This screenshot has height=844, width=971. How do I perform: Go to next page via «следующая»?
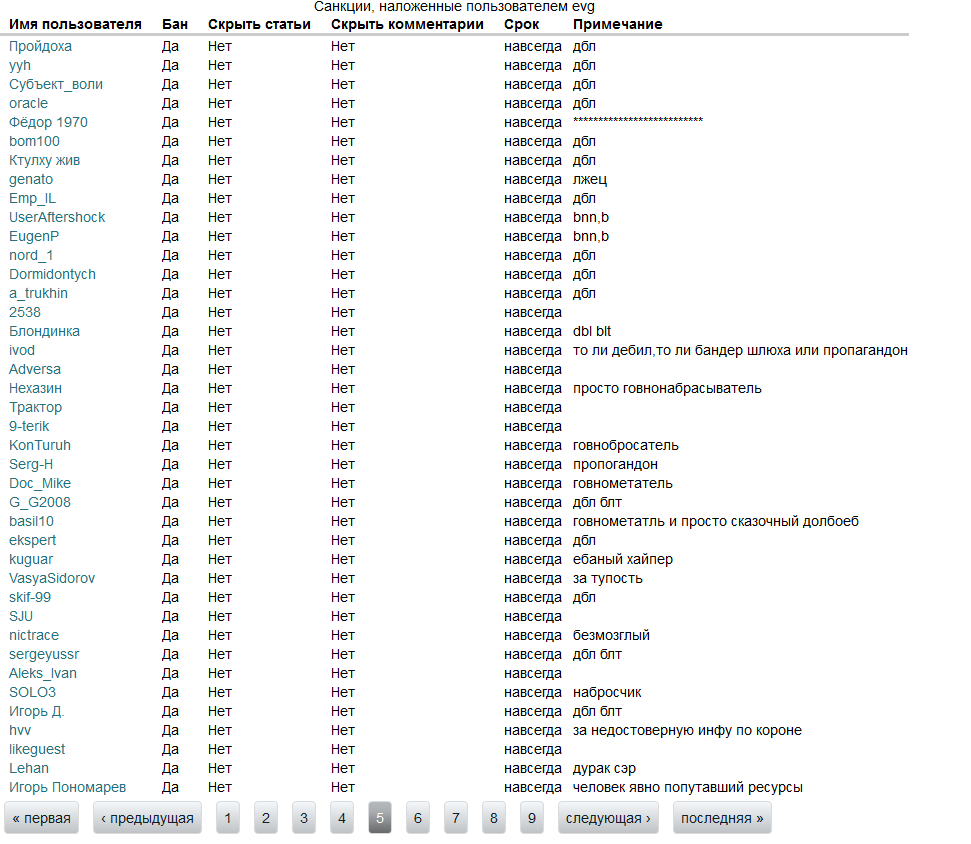pyautogui.click(x=608, y=818)
